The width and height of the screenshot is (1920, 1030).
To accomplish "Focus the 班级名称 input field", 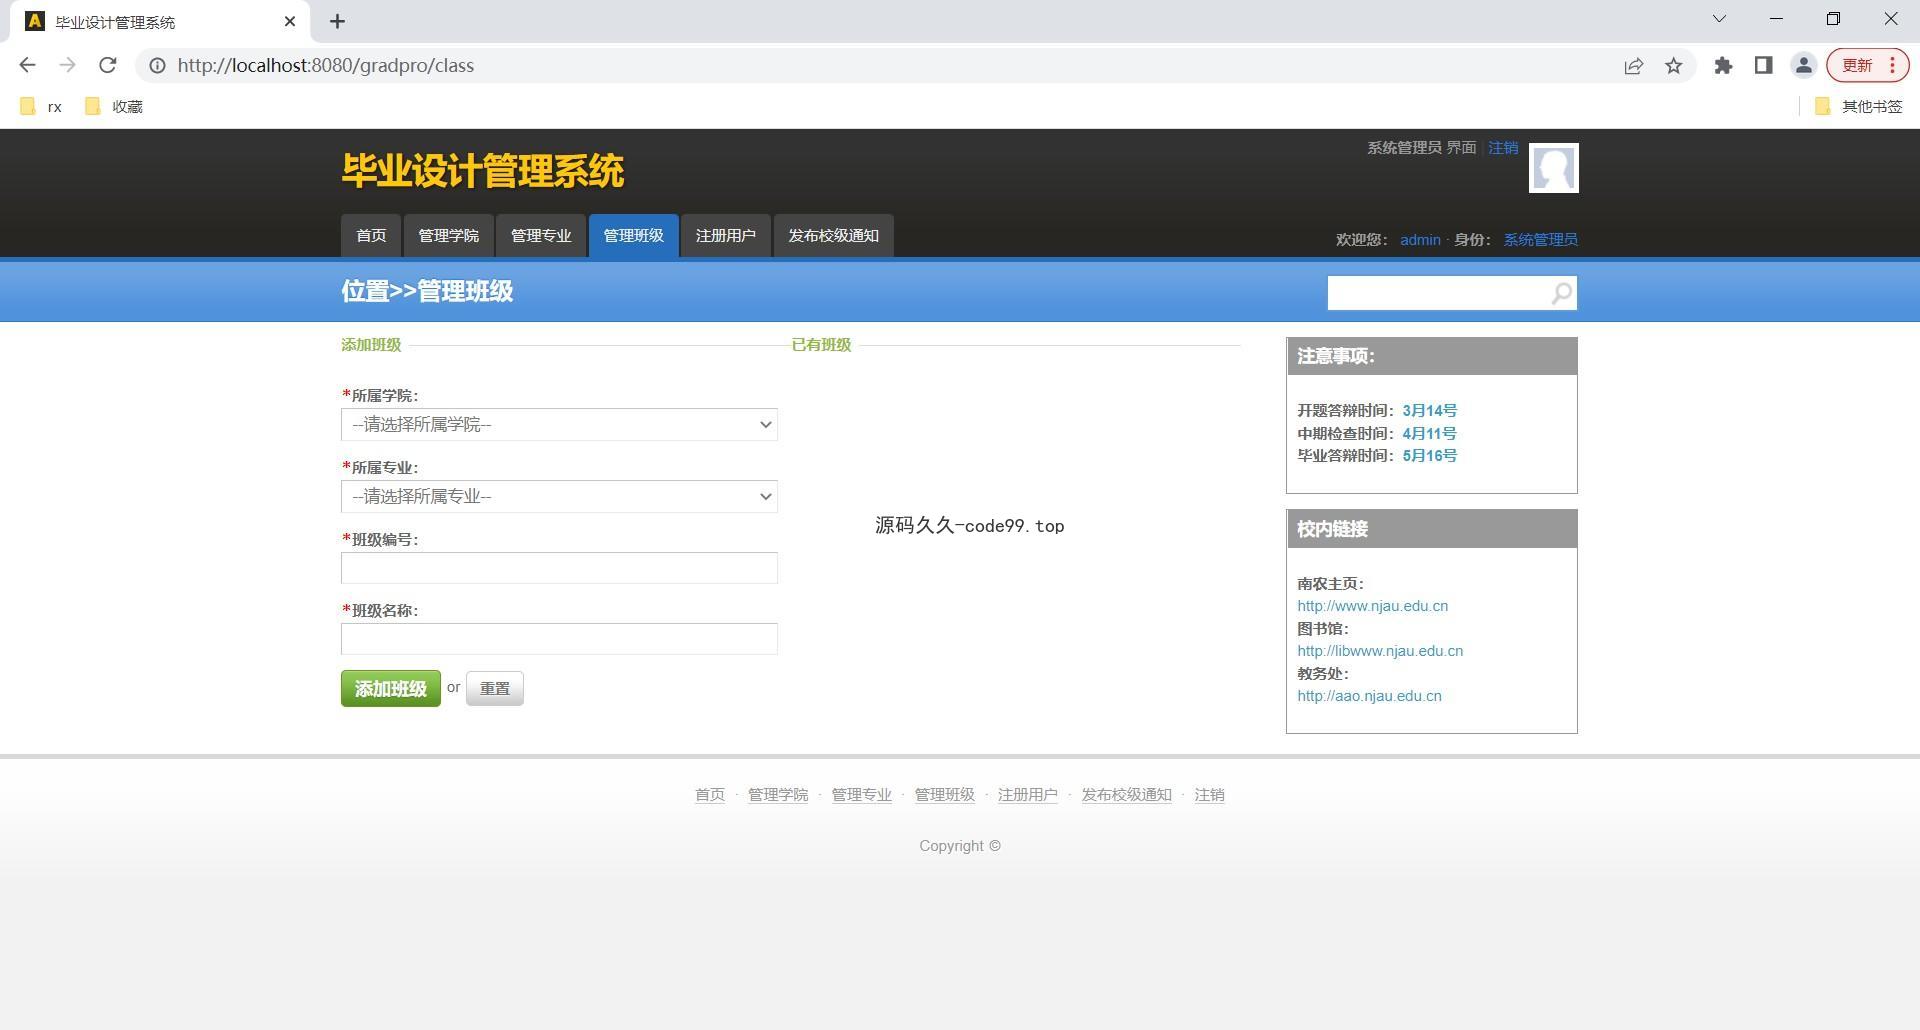I will (x=559, y=639).
